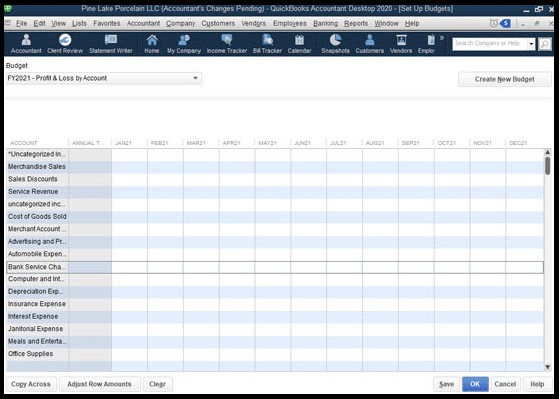Select the Janitorial Expense account row
The height and width of the screenshot is (399, 560).
(x=275, y=329)
